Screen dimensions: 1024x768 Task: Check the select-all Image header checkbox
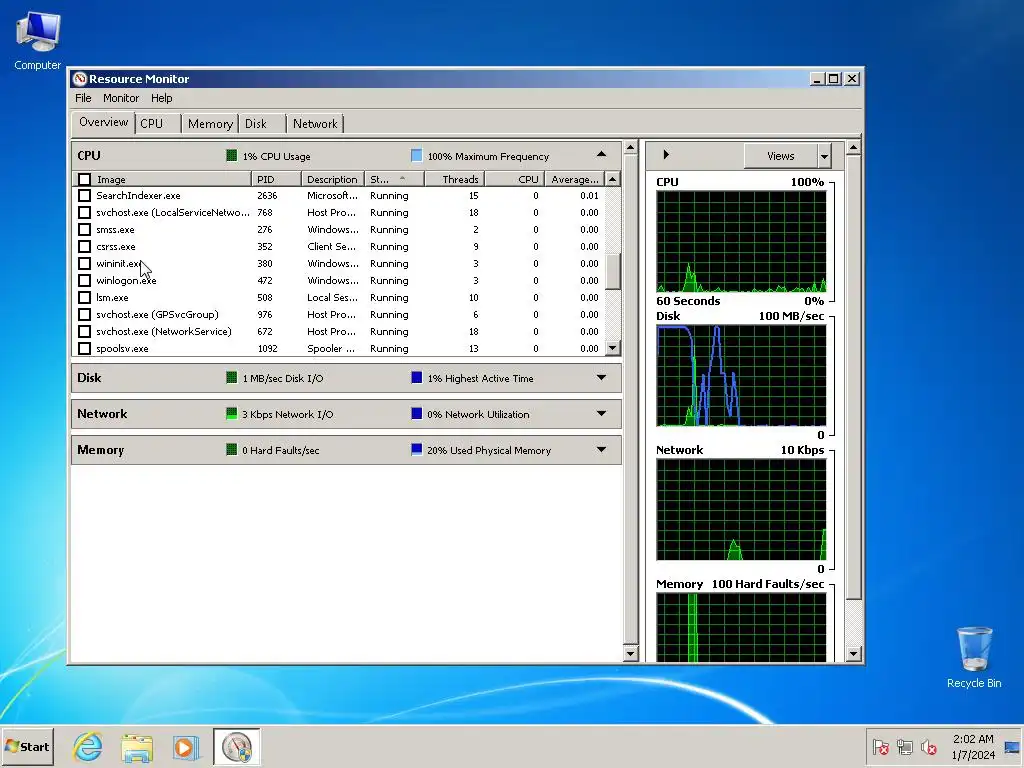click(84, 179)
